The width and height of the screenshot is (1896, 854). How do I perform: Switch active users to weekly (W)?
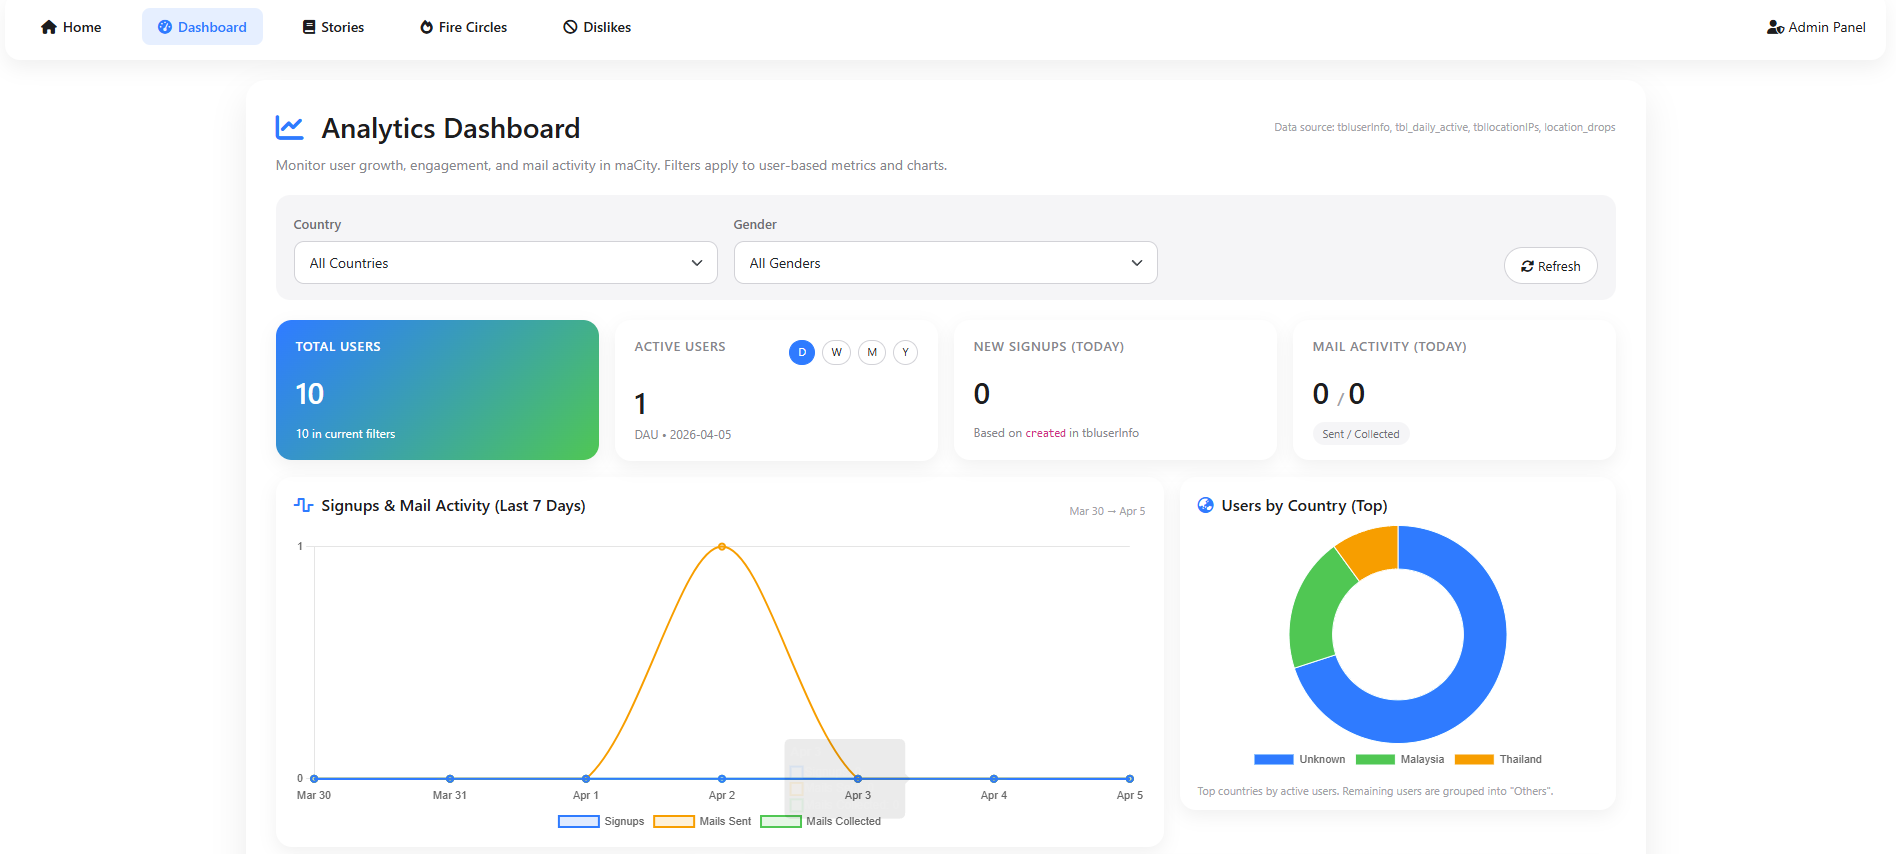(x=836, y=352)
